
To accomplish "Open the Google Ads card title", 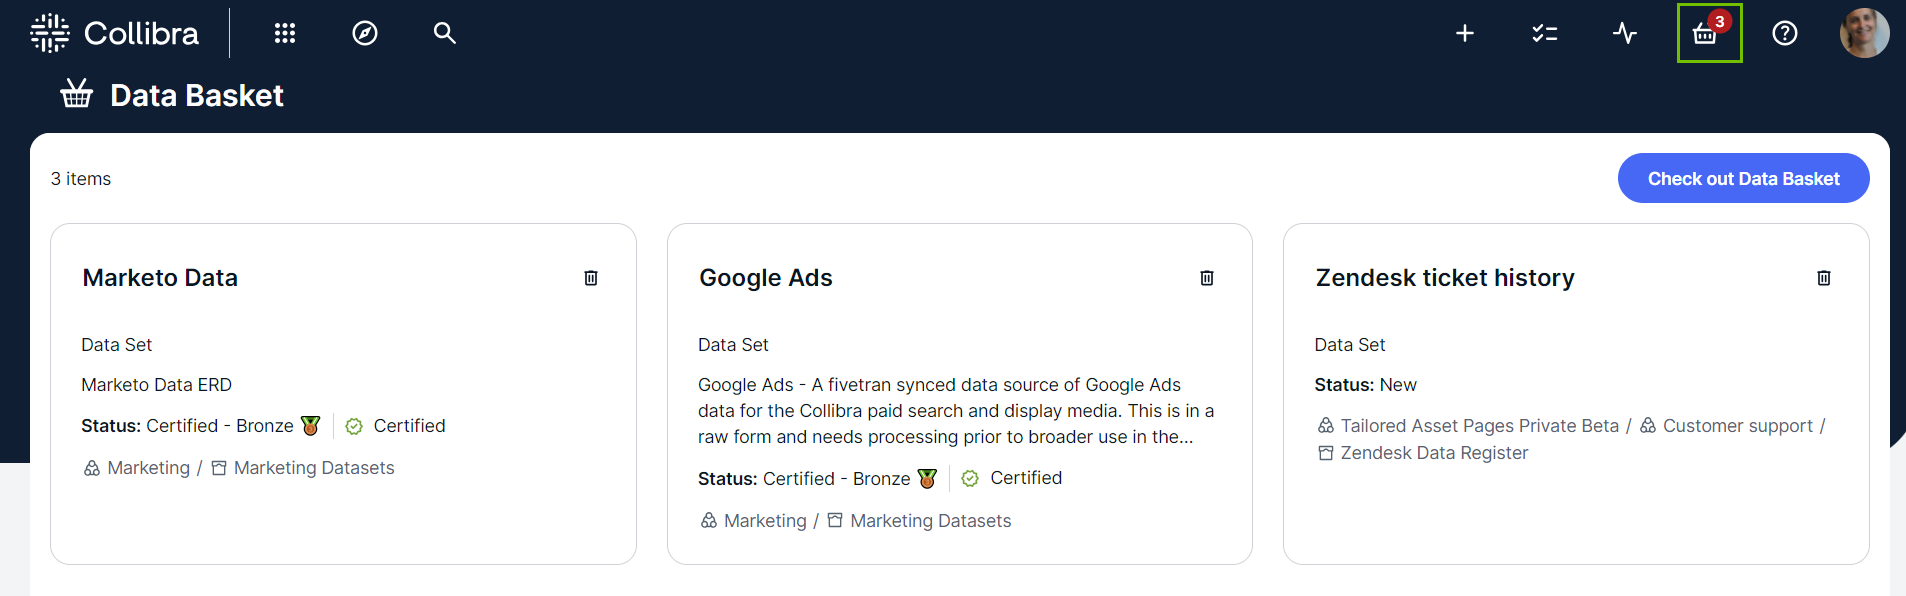I will point(766,278).
